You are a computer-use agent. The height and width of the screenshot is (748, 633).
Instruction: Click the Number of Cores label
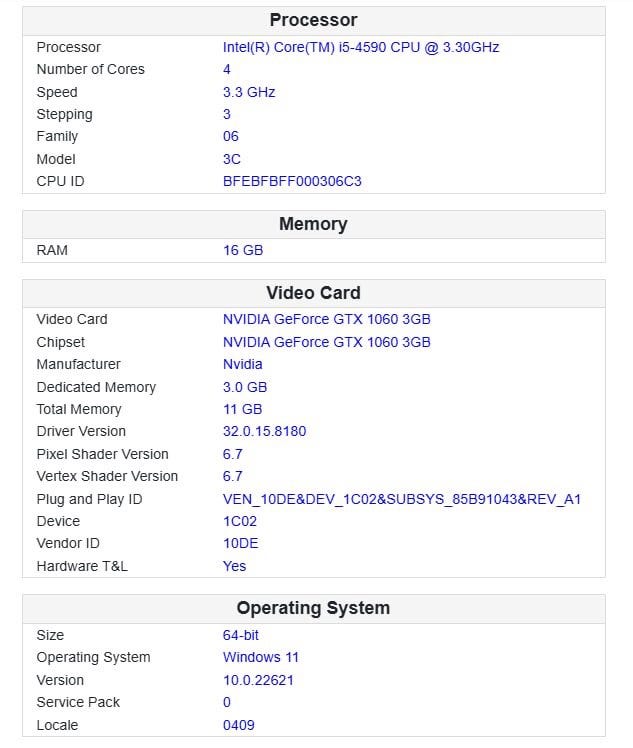90,69
